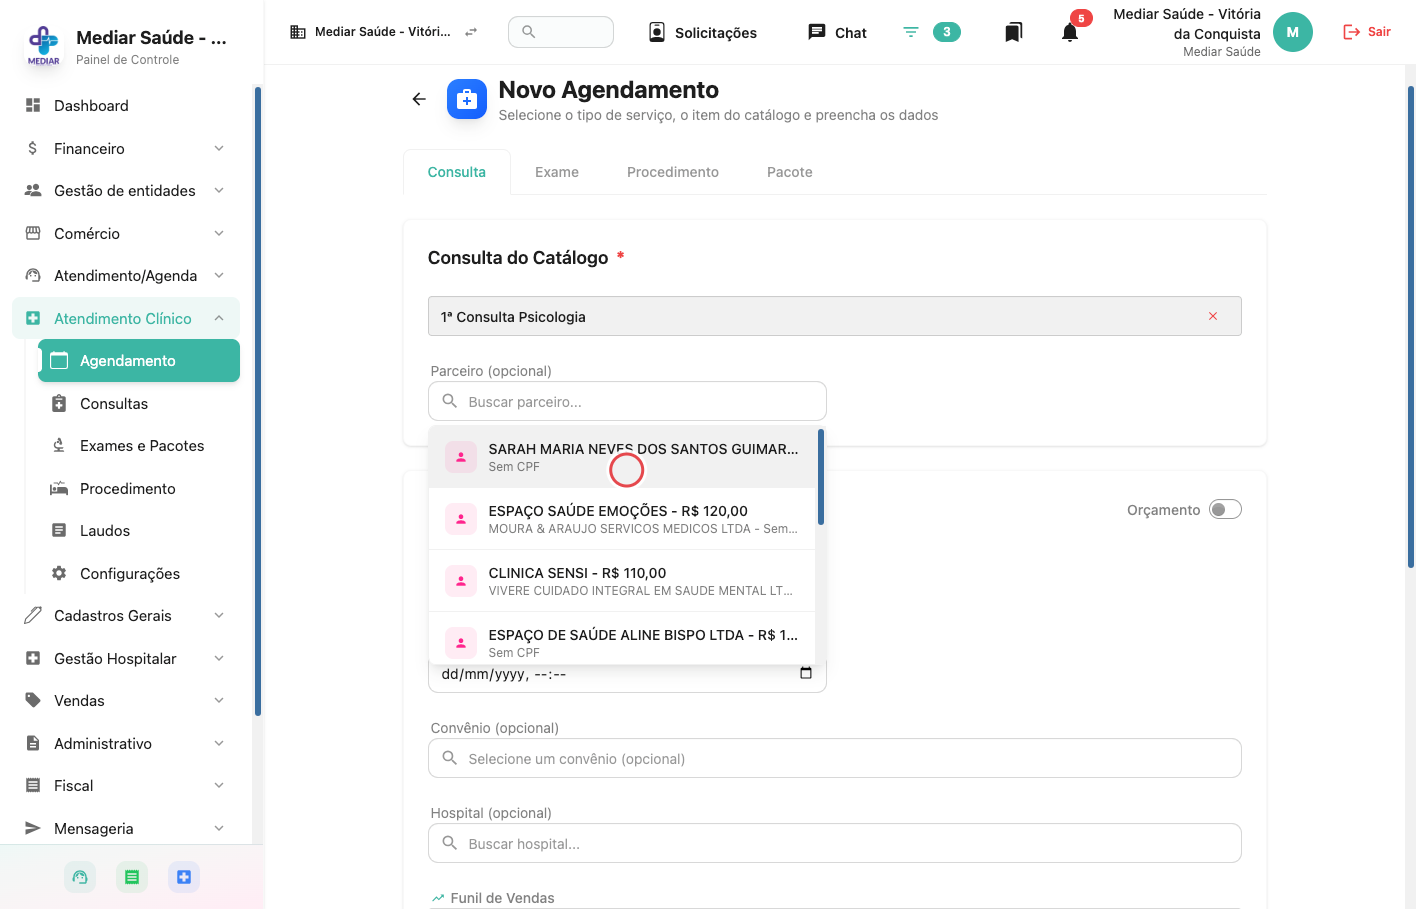Click the green document icon at sidebar bottom
The image size is (1416, 909).
click(x=132, y=877)
